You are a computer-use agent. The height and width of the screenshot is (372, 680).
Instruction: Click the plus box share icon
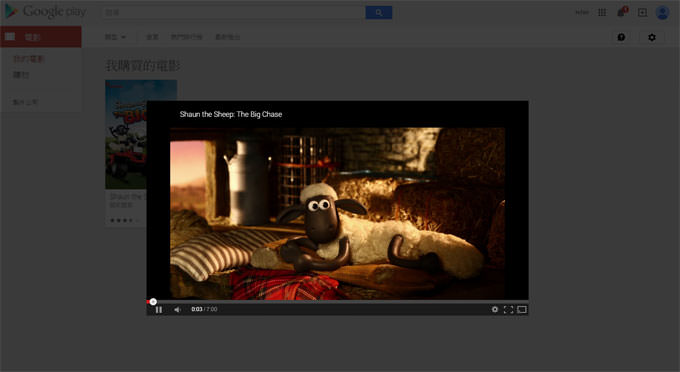642,13
